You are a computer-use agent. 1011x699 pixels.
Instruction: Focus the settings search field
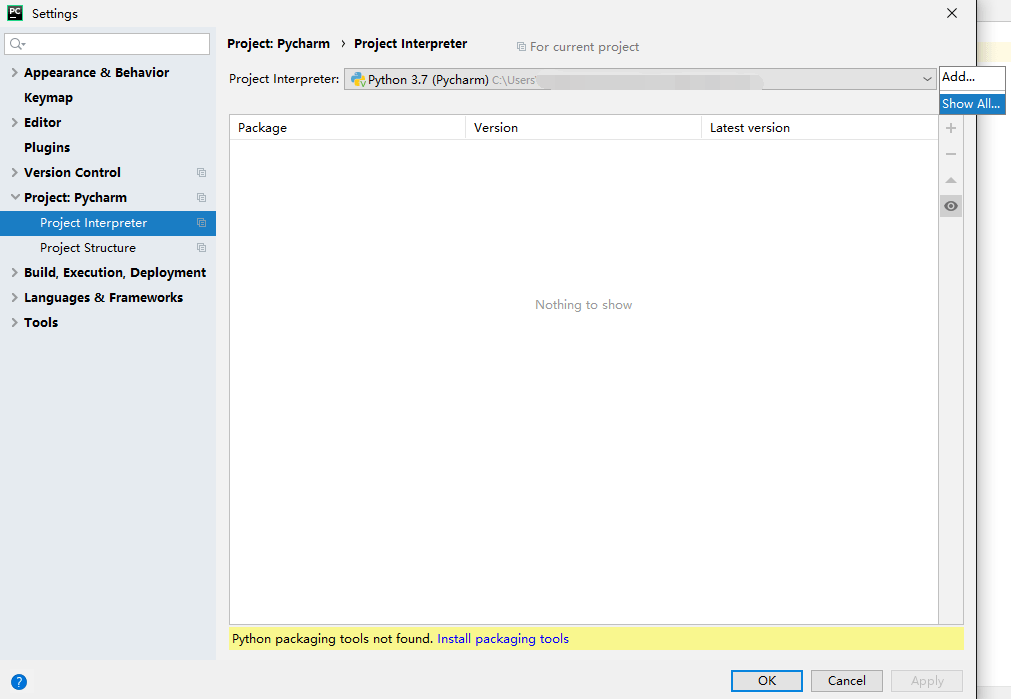115,44
